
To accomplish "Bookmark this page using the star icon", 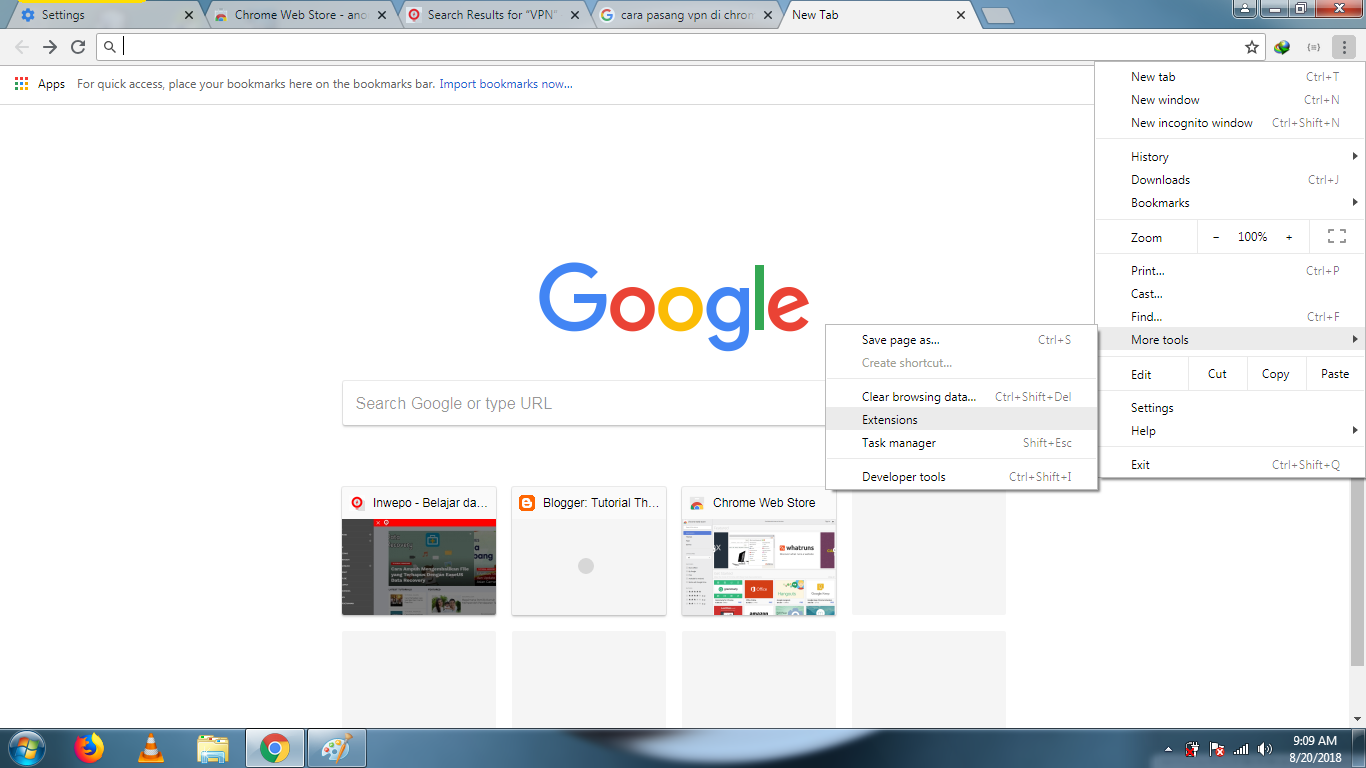I will [x=1251, y=46].
